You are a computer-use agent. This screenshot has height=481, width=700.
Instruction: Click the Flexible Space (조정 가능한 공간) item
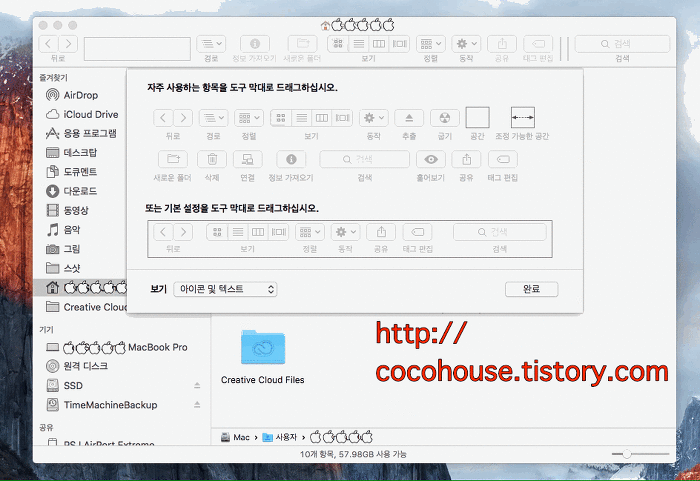(522, 117)
